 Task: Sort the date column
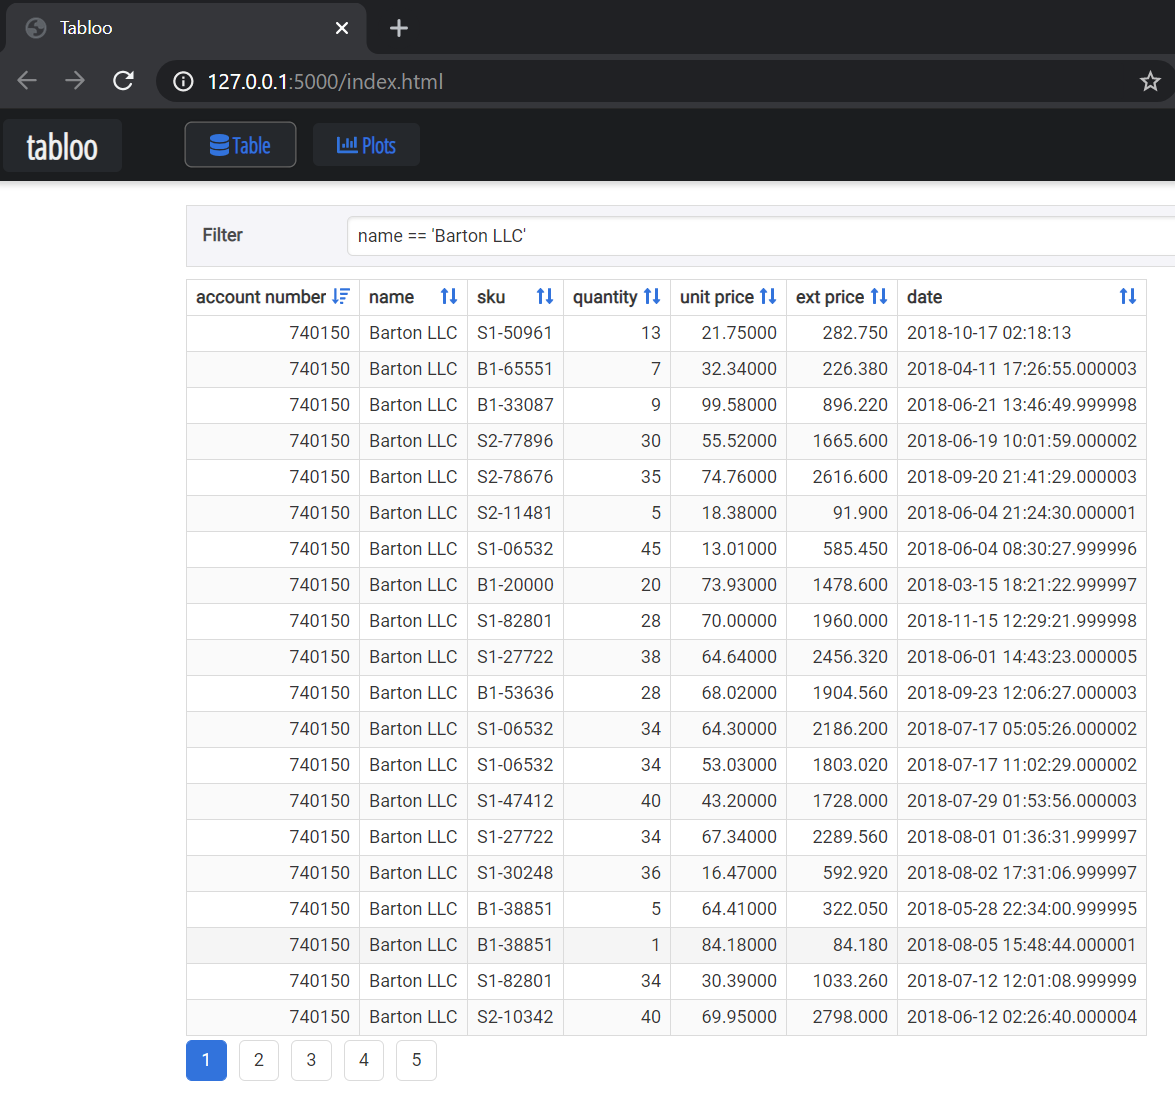1127,297
